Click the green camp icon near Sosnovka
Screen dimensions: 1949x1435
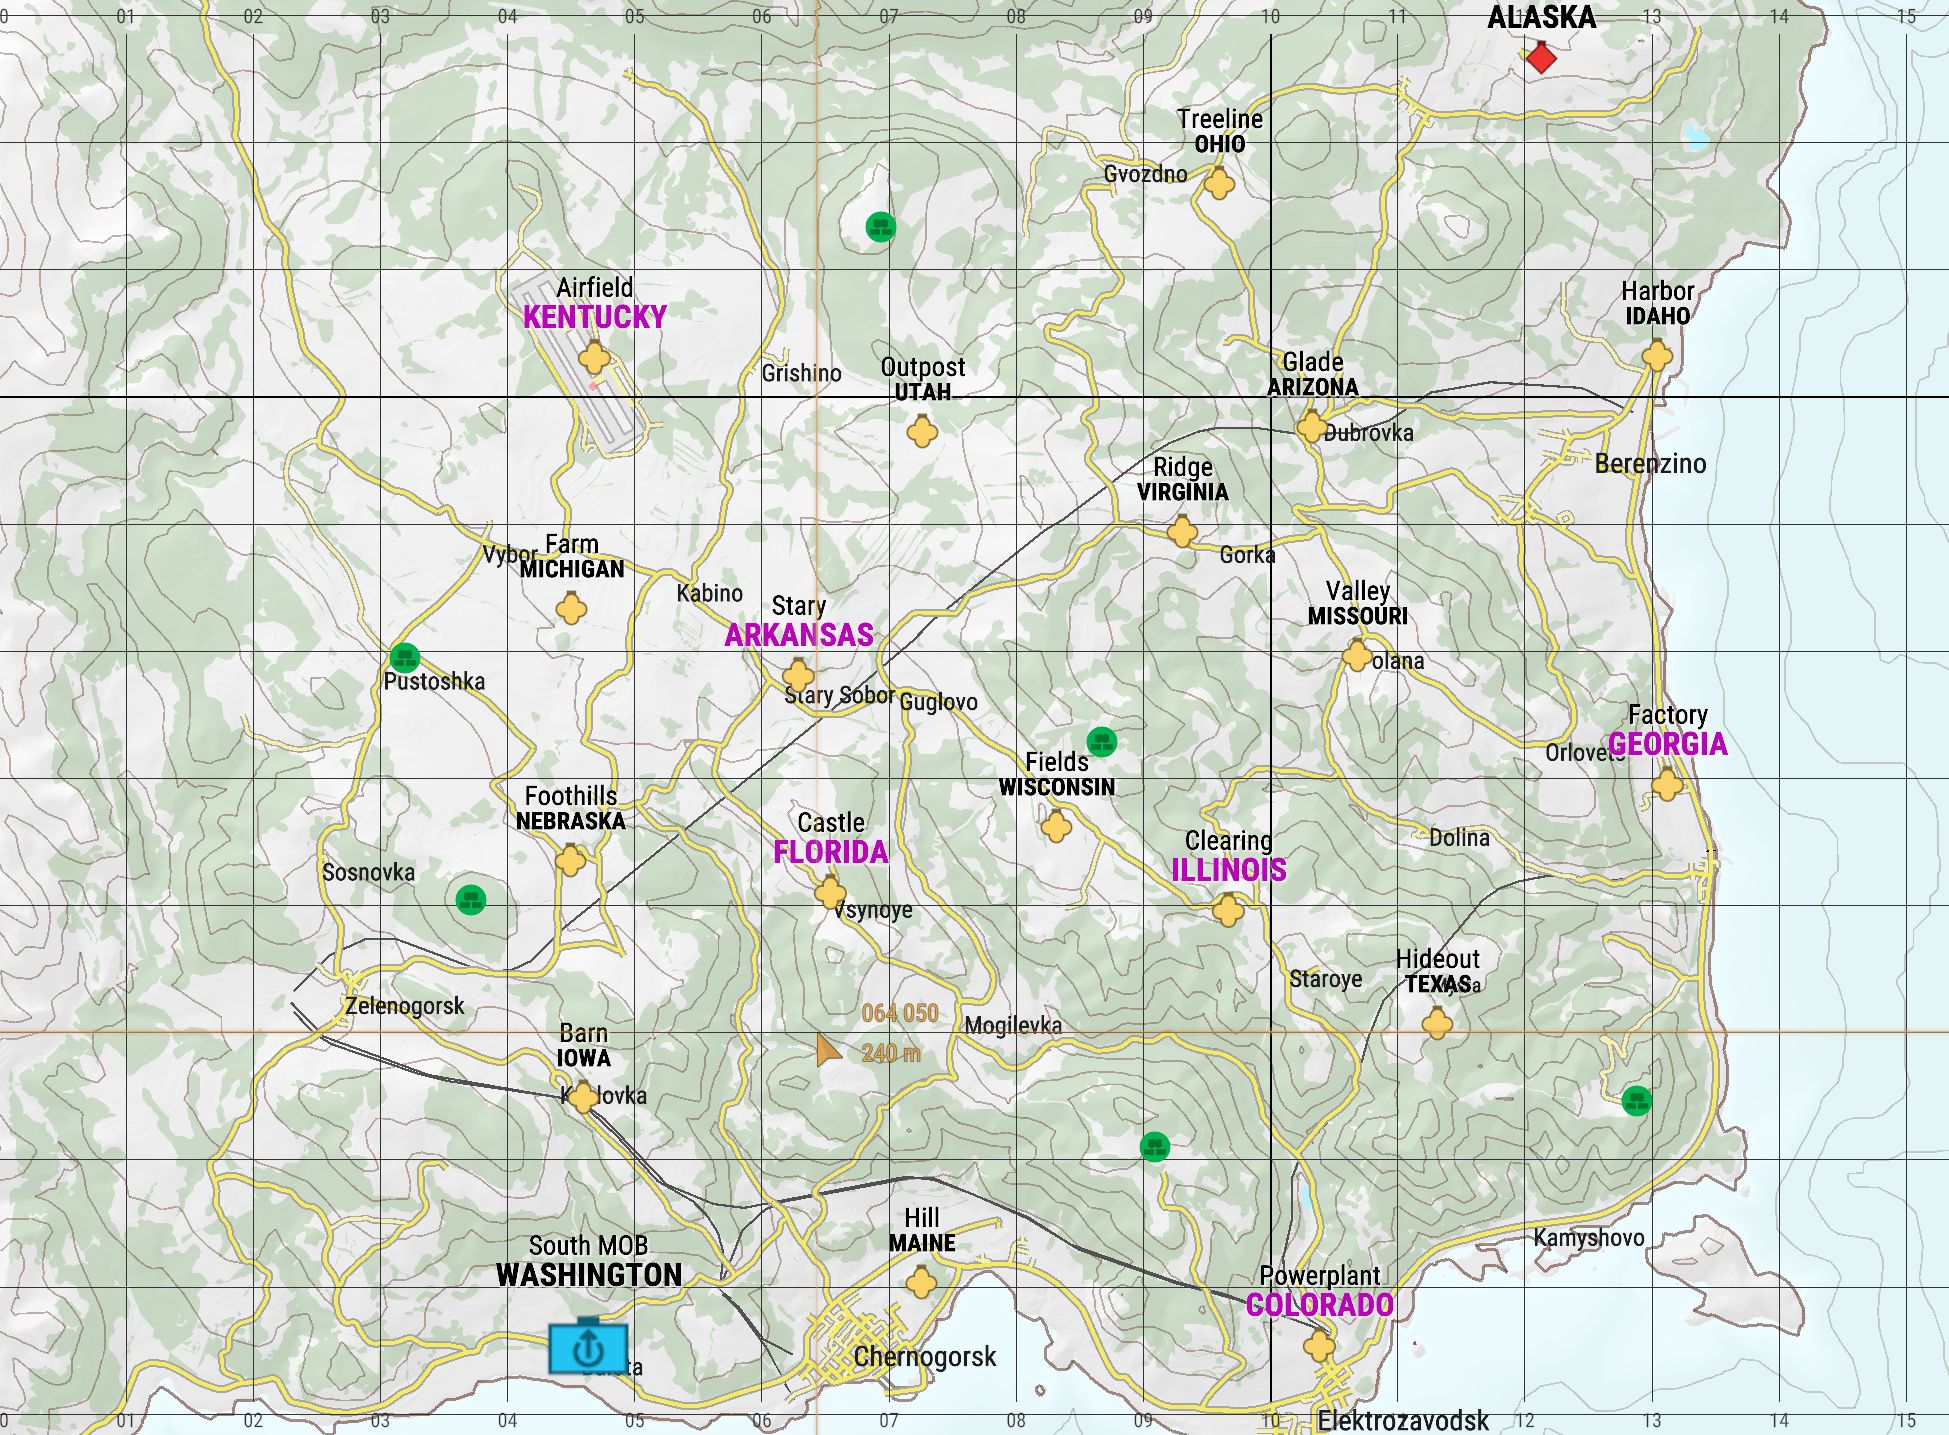(x=470, y=901)
